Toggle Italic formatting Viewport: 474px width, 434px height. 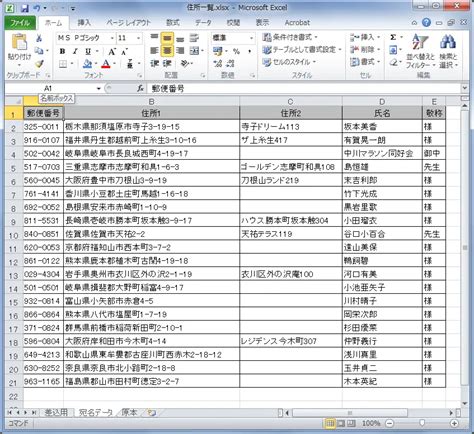(75, 51)
